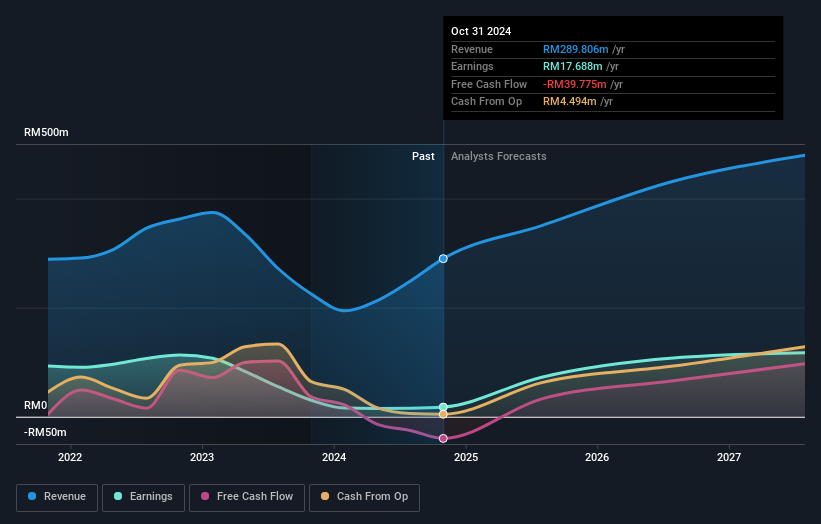Click the 2025 x-axis label

(x=466, y=458)
